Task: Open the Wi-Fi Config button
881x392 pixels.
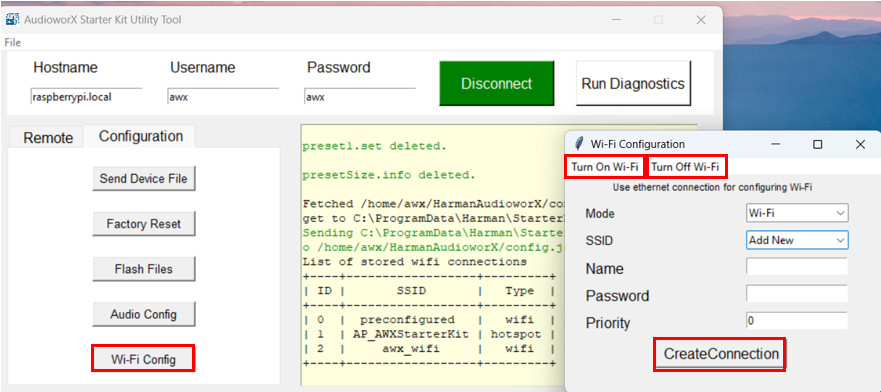Action: [143, 359]
